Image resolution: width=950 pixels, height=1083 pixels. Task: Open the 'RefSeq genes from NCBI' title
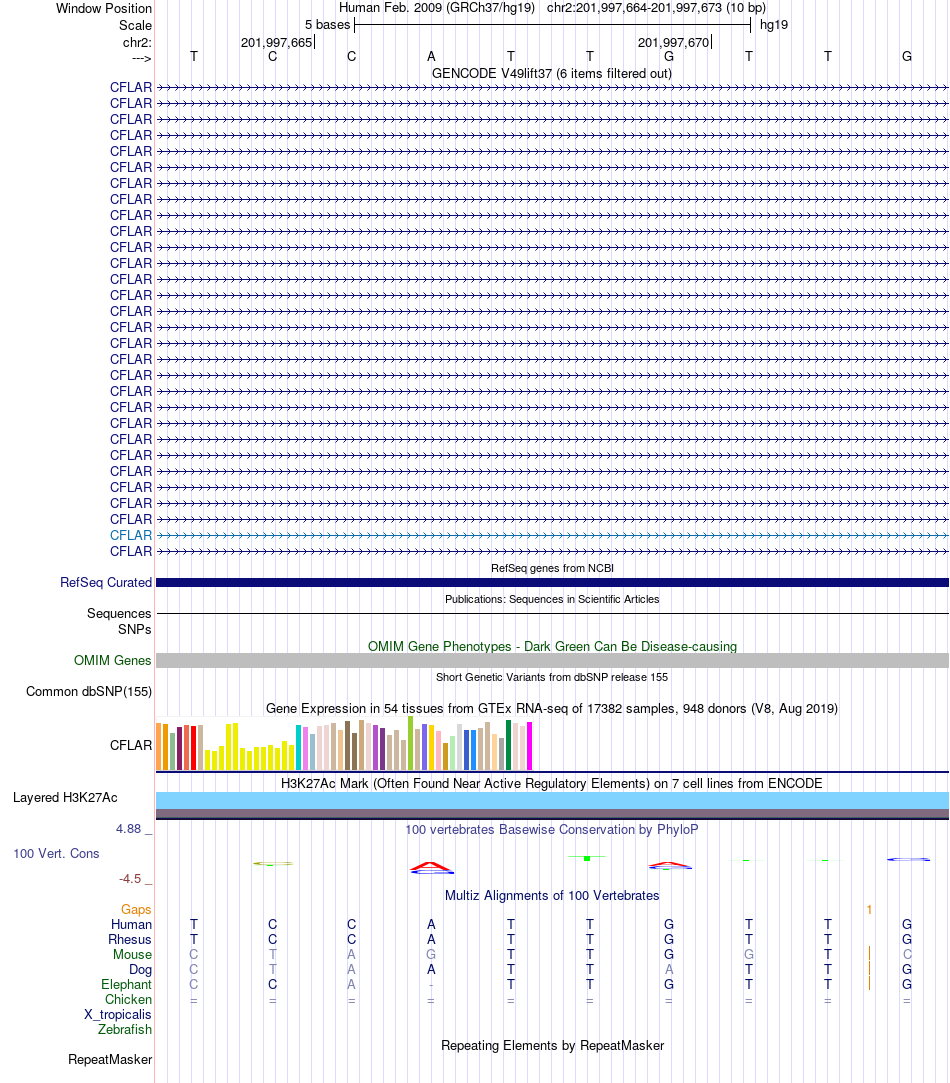pyautogui.click(x=552, y=568)
